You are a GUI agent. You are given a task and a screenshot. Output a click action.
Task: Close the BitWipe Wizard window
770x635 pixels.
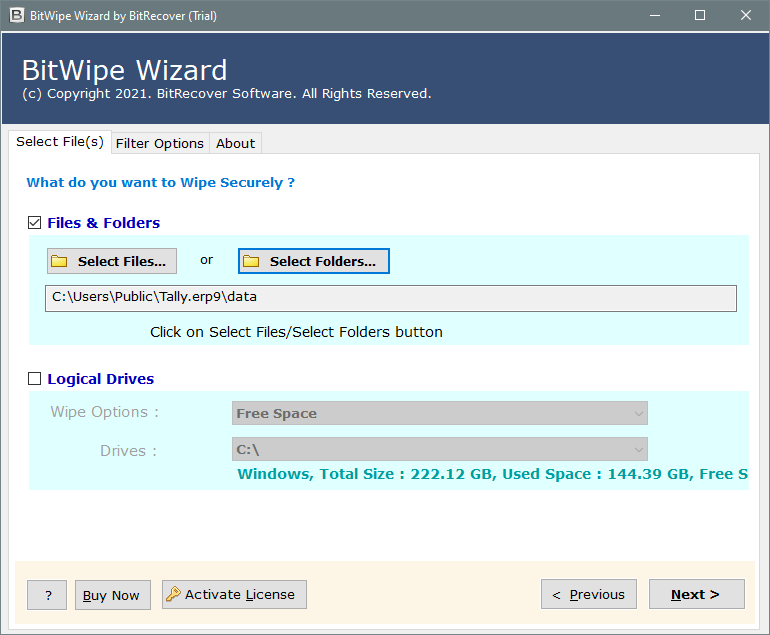tap(745, 15)
